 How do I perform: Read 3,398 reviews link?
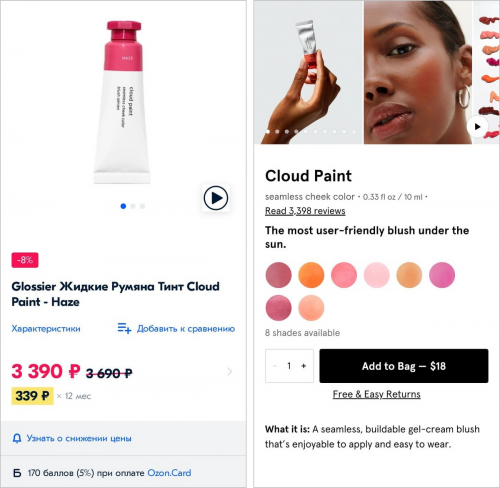coord(305,211)
